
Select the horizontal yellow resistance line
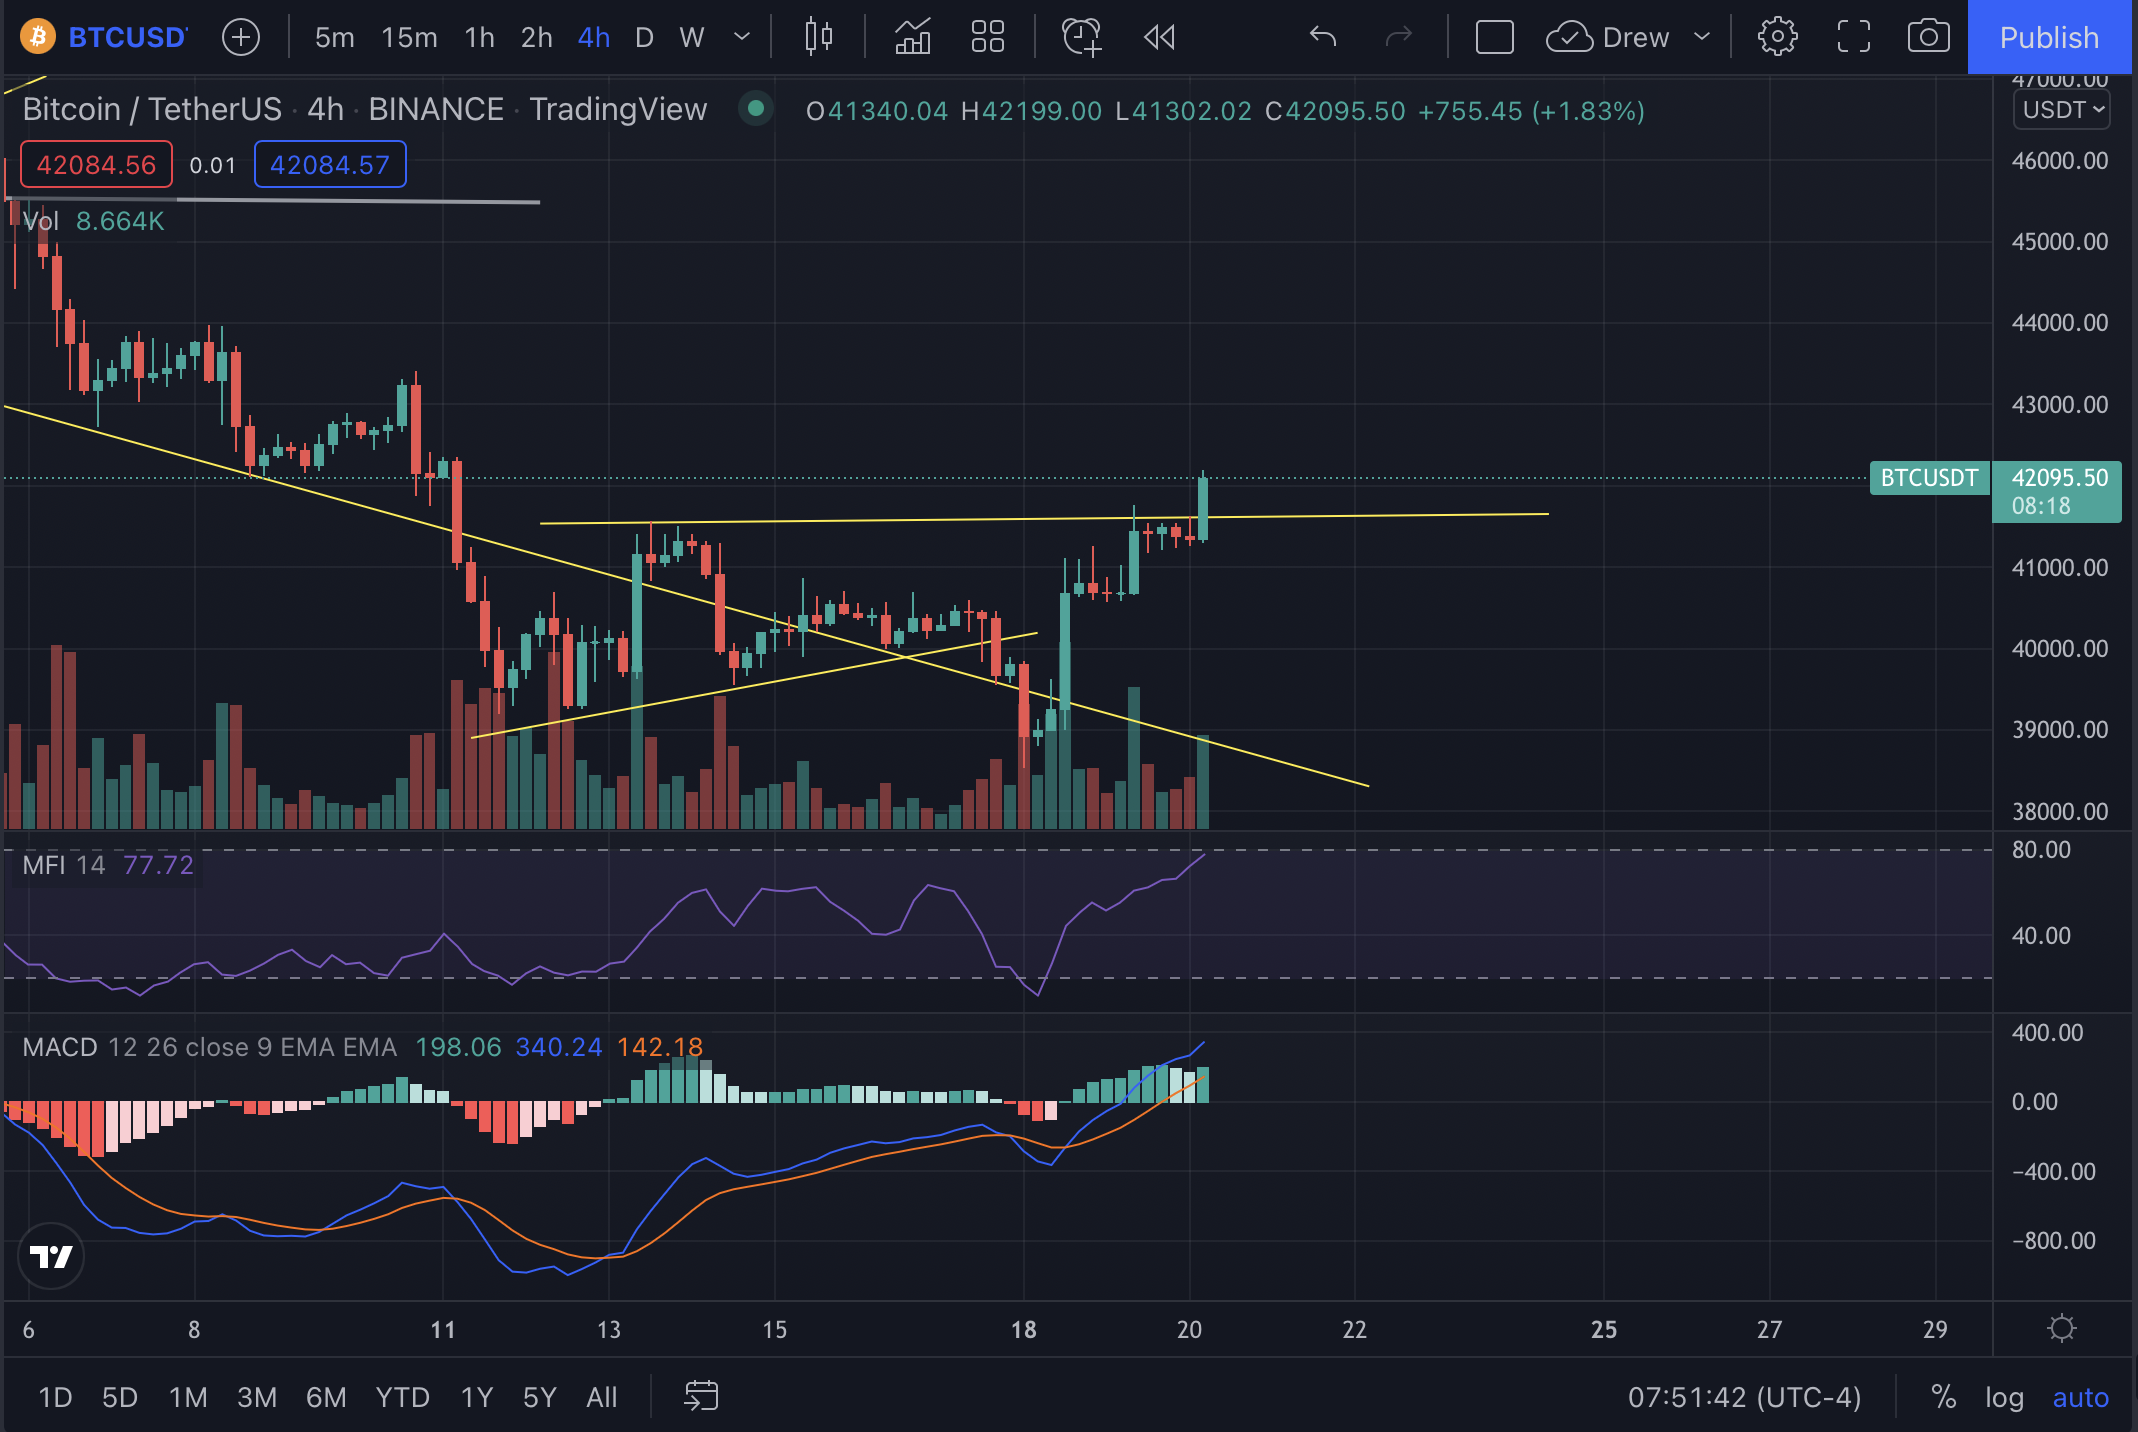click(1043, 518)
